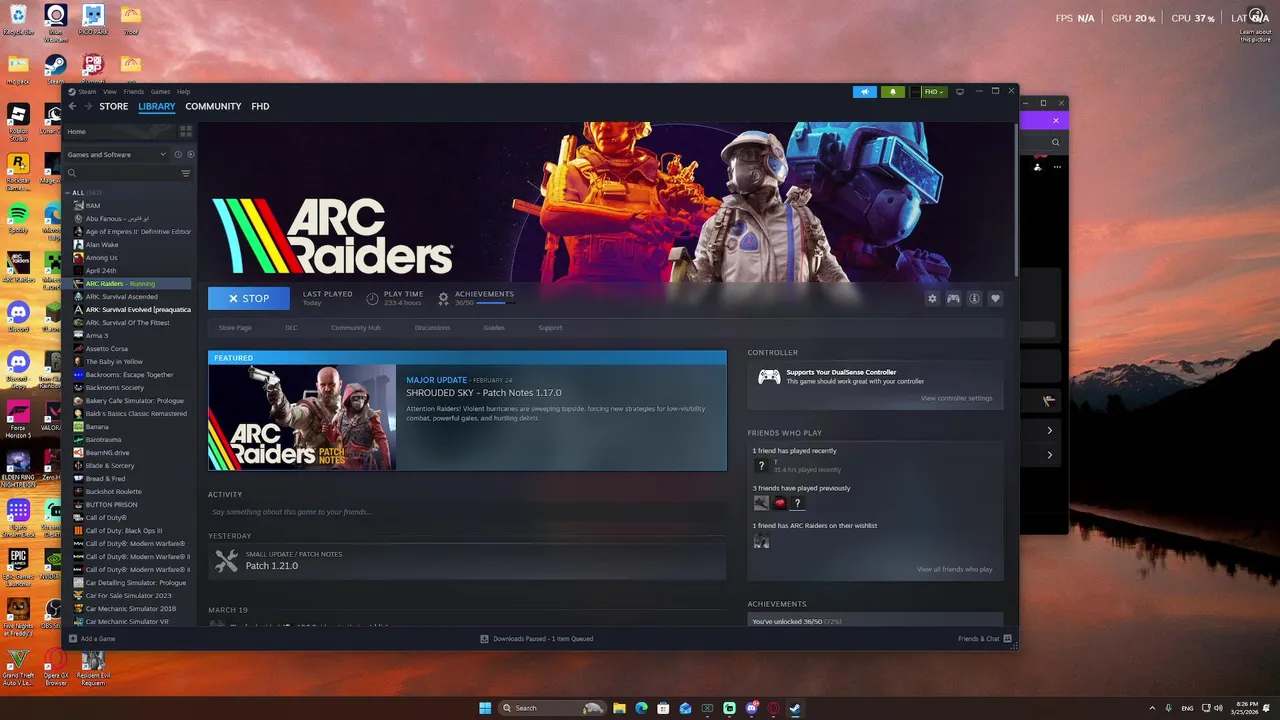Open Steam announcements megaphone button
The width and height of the screenshot is (1280, 720).
coord(864,92)
